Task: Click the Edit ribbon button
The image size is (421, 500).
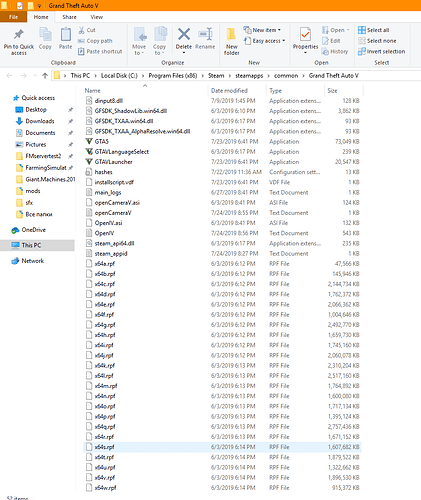Action: tap(331, 41)
